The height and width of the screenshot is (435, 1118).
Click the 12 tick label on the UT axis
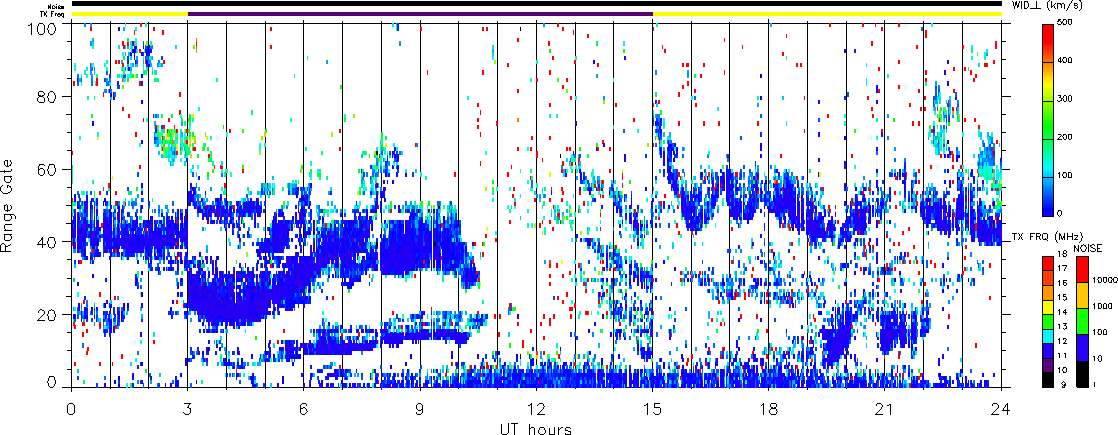pos(536,409)
